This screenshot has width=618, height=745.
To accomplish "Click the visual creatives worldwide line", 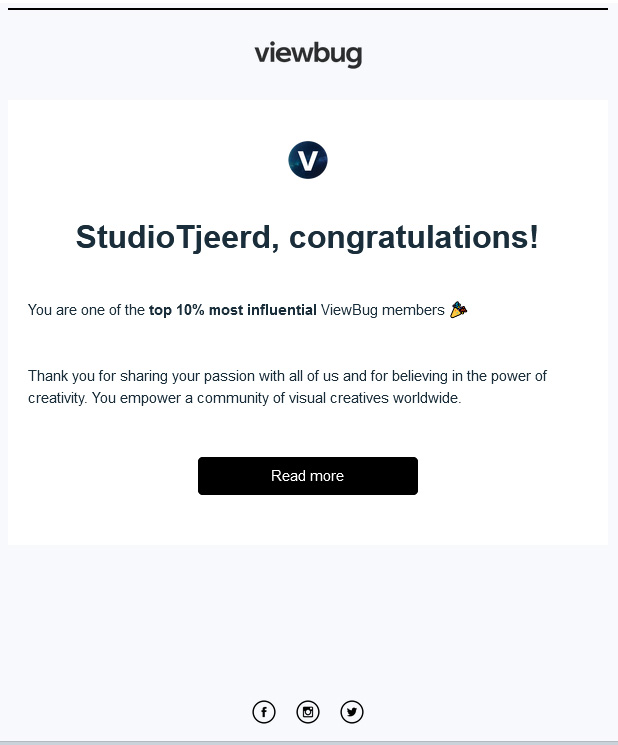I will (245, 398).
